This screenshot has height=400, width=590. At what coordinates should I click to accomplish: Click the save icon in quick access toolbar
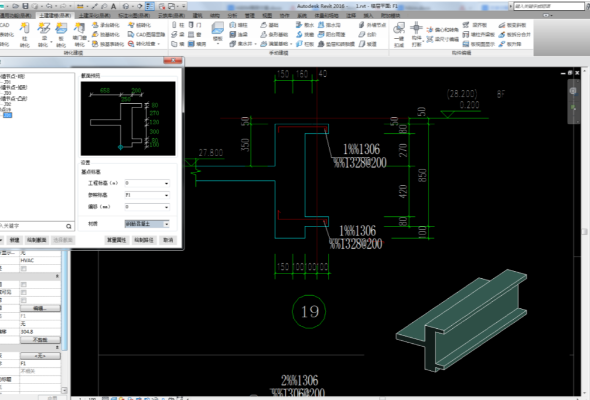pos(25,6)
